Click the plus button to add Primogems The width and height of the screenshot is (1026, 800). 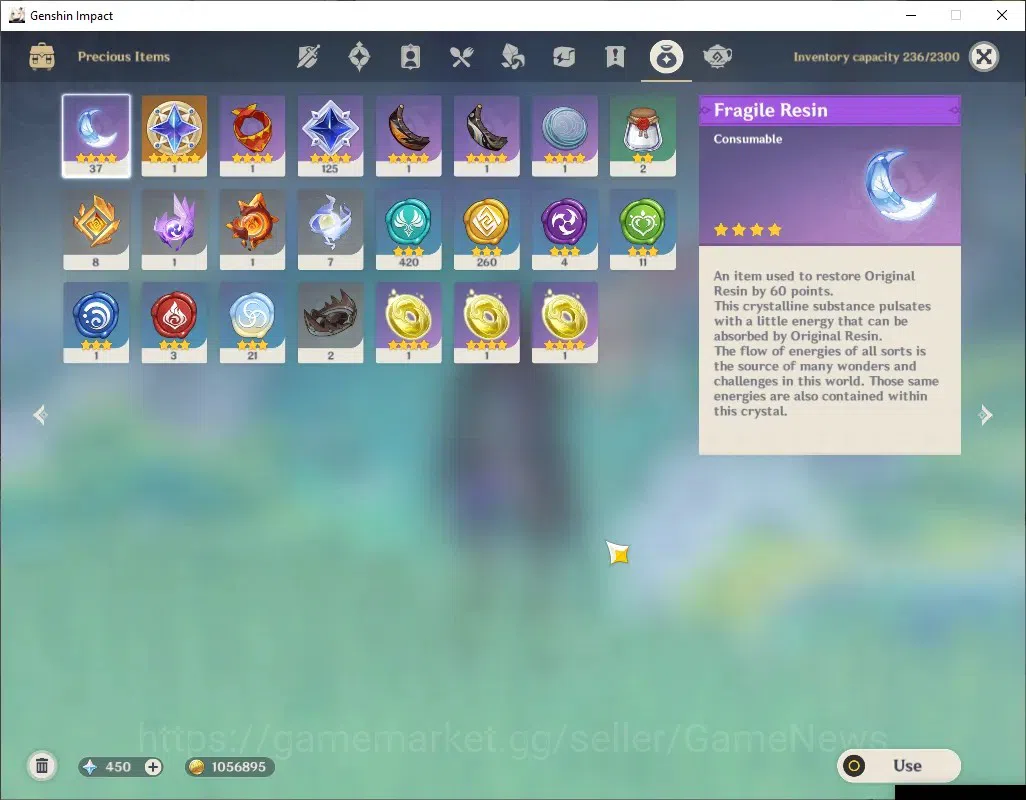(153, 767)
